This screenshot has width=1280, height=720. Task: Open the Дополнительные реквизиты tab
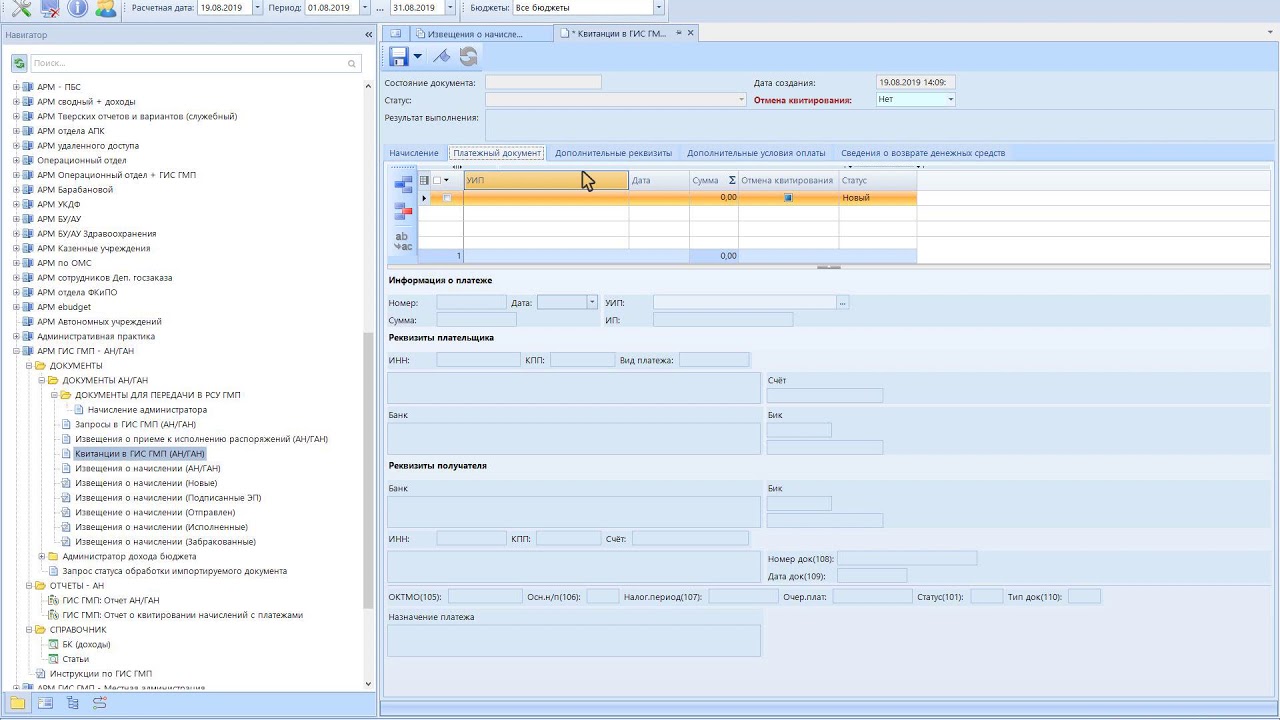pos(613,153)
